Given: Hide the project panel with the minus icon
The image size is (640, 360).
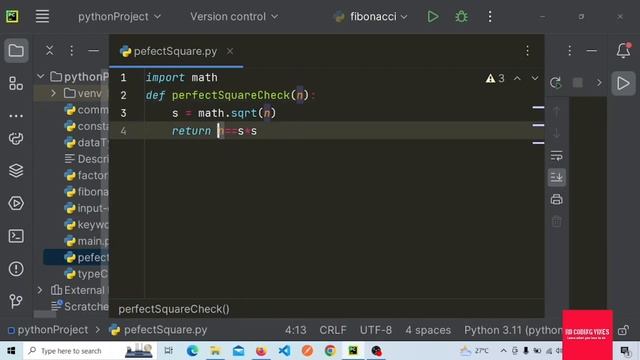Looking at the screenshot, I should [93, 51].
